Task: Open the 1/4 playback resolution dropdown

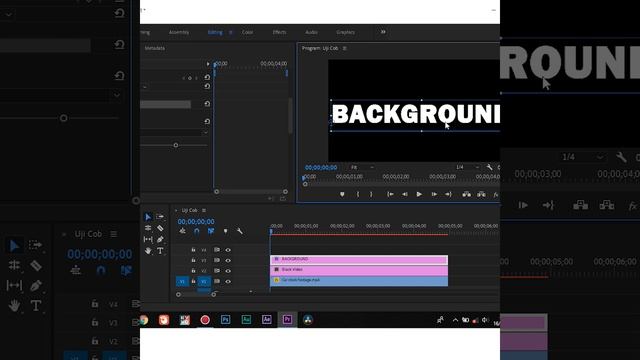Action: click(x=467, y=167)
